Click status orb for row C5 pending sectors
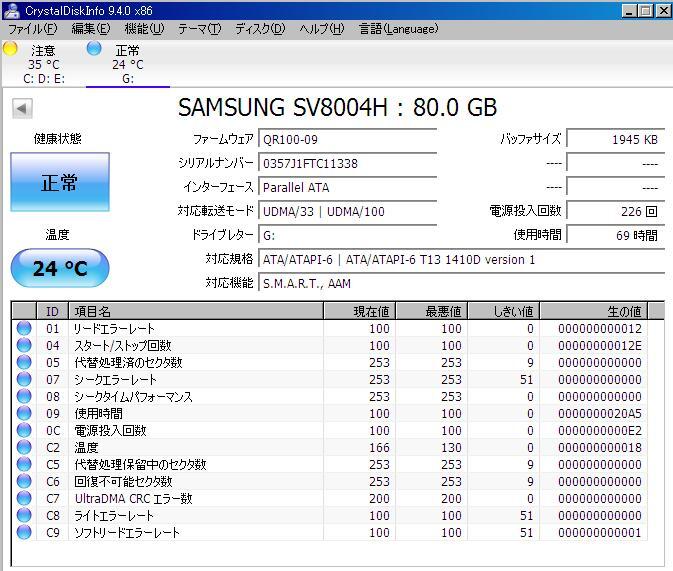The height and width of the screenshot is (571, 673). (x=24, y=465)
